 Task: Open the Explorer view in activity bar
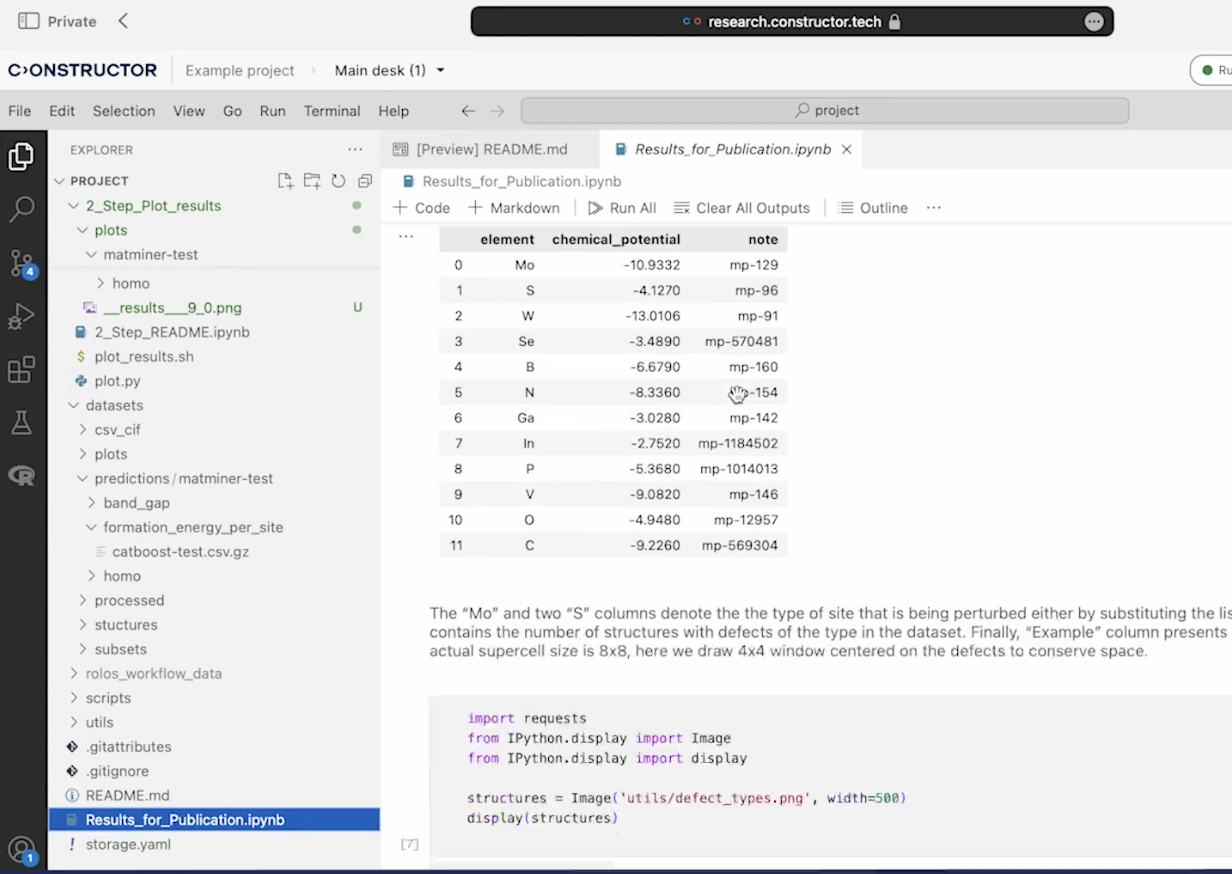[x=21, y=157]
